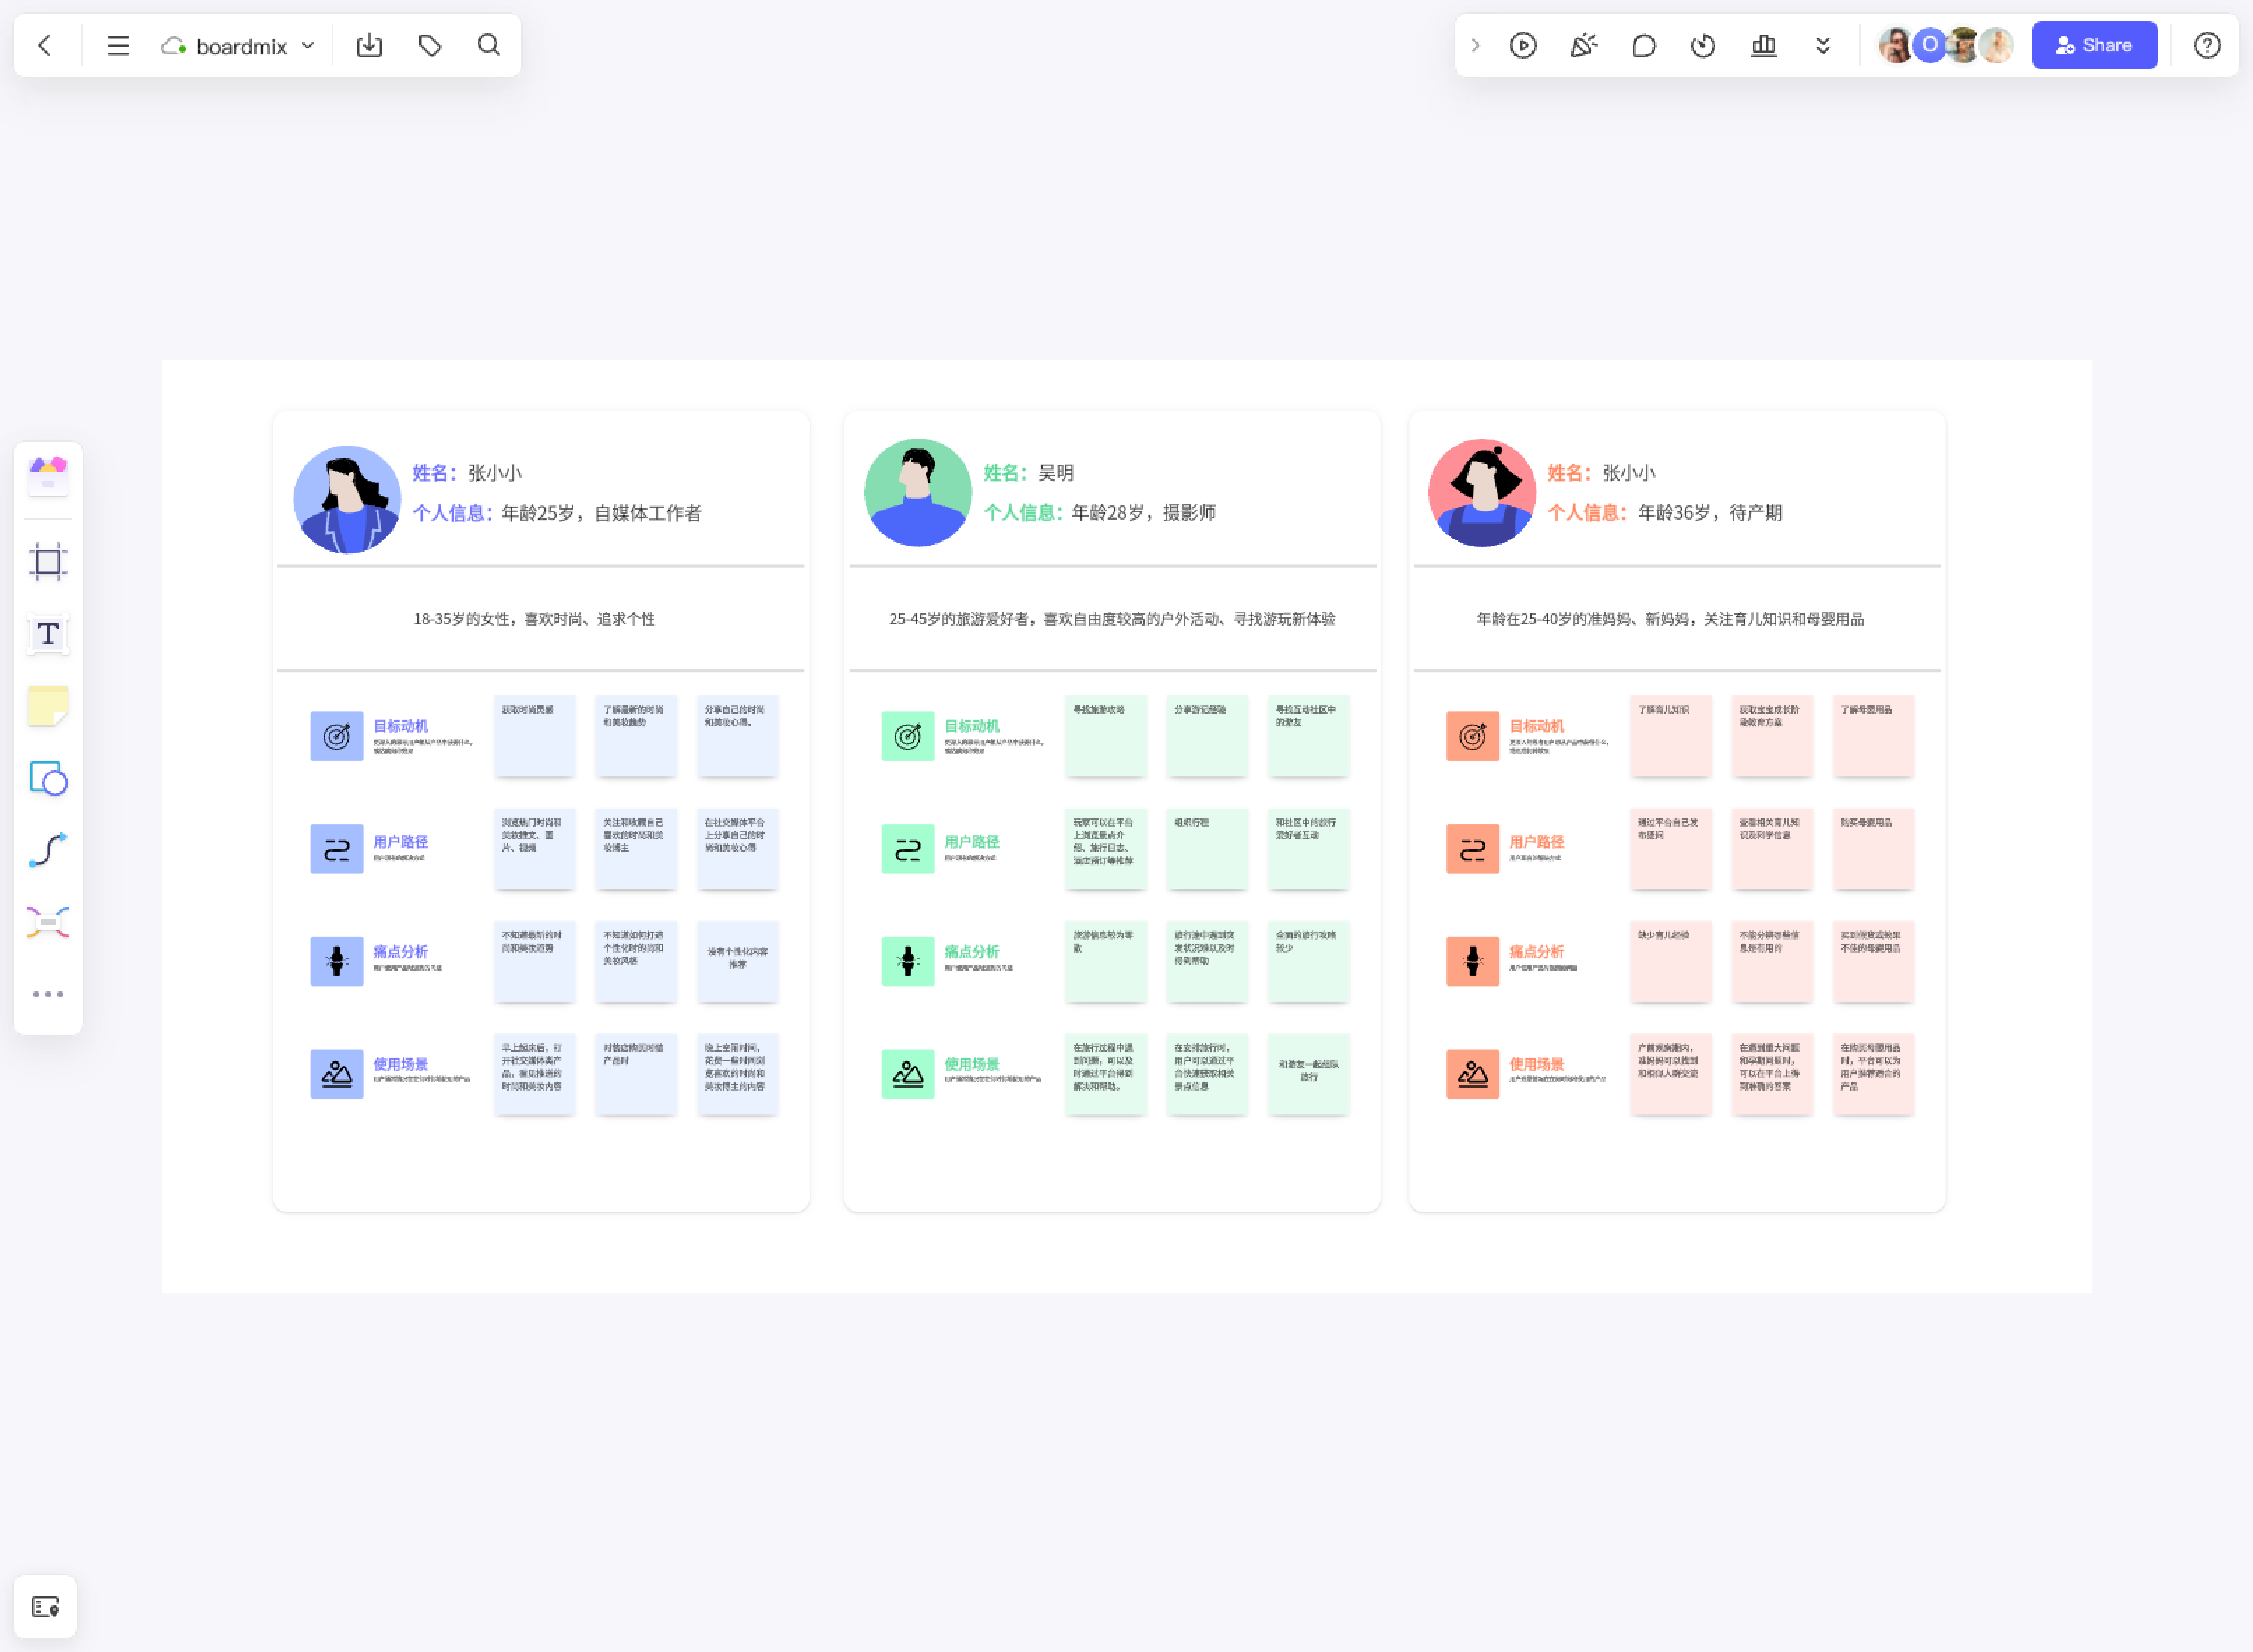Select the connector line tool
Screen dimensions: 2253x1652
(48, 850)
